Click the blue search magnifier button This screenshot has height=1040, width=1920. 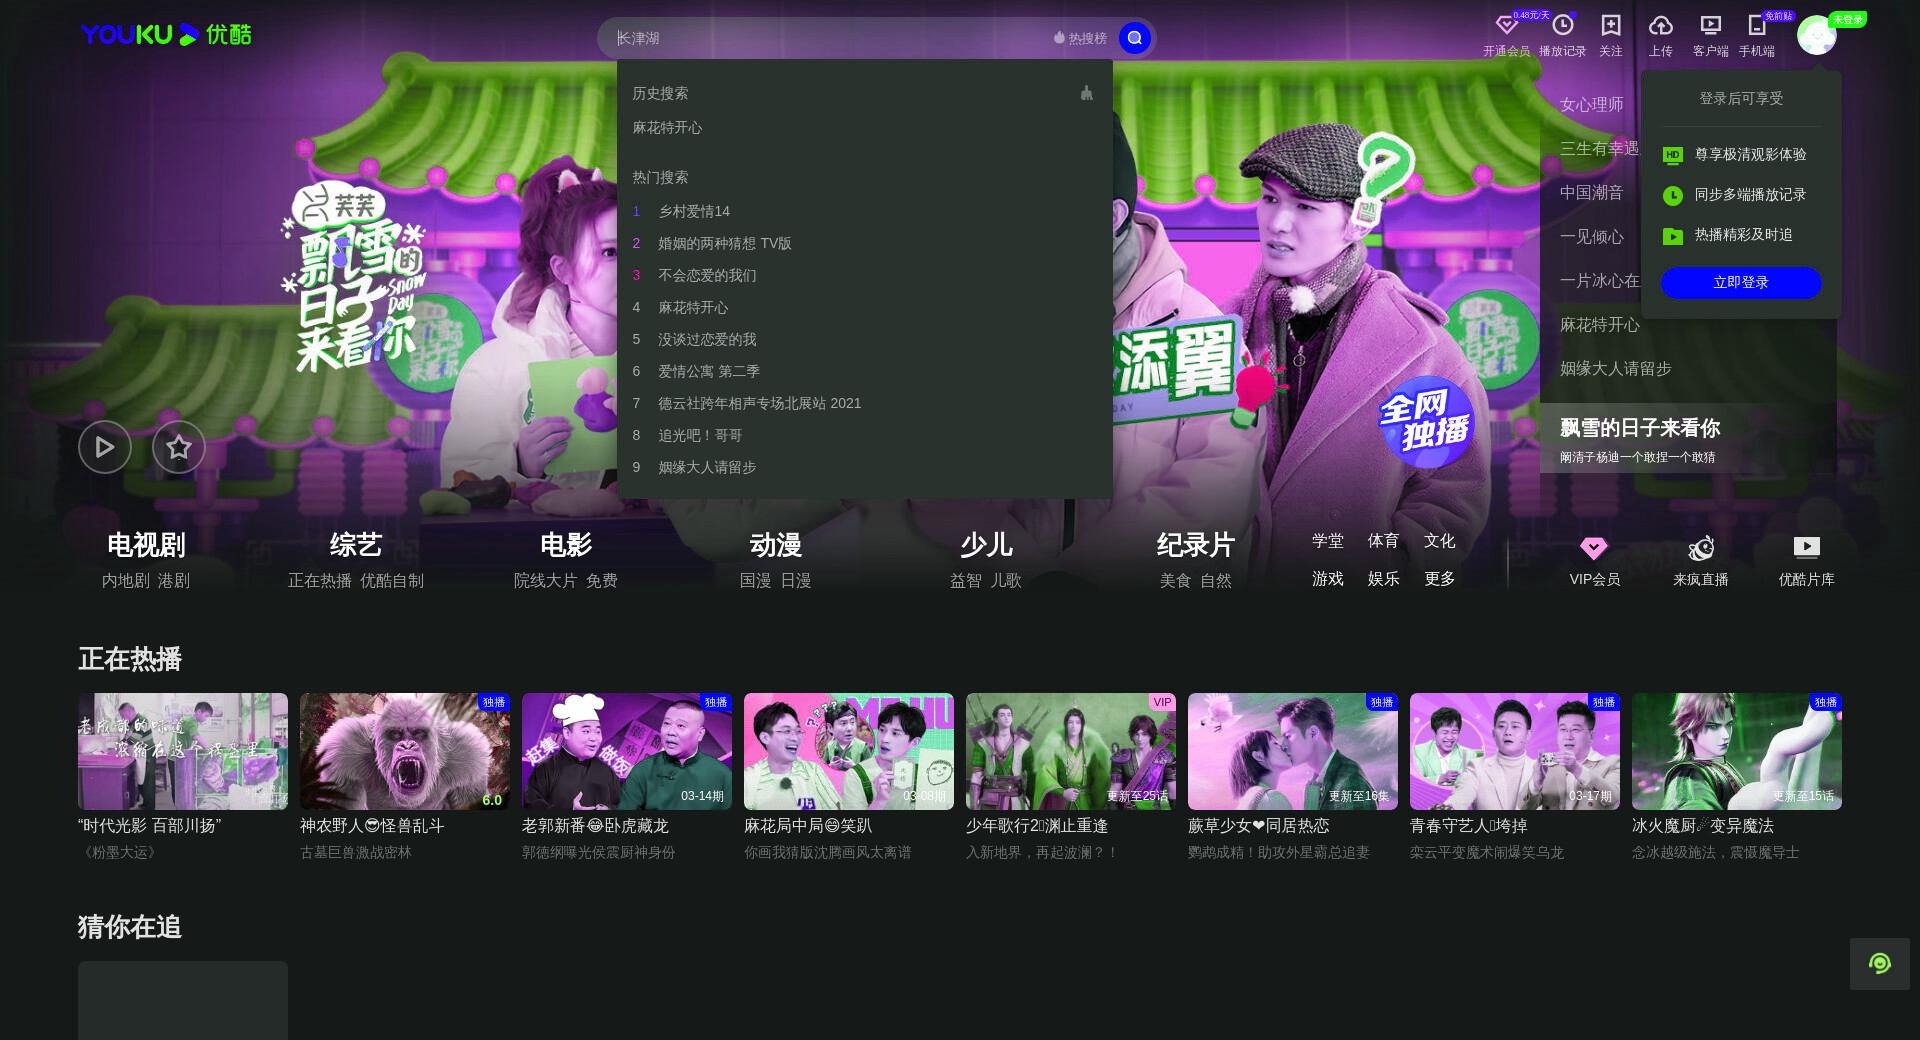coord(1134,38)
